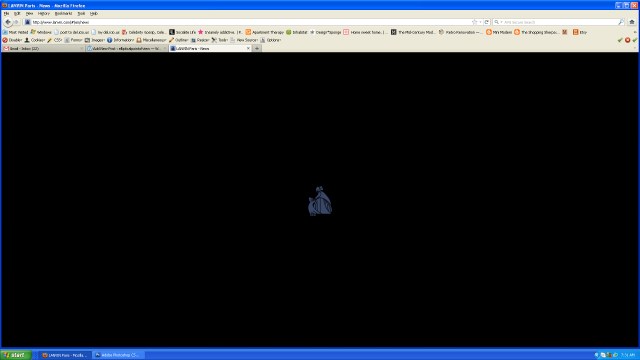
Task: Click the browser Back arrow button
Action: [8, 22]
